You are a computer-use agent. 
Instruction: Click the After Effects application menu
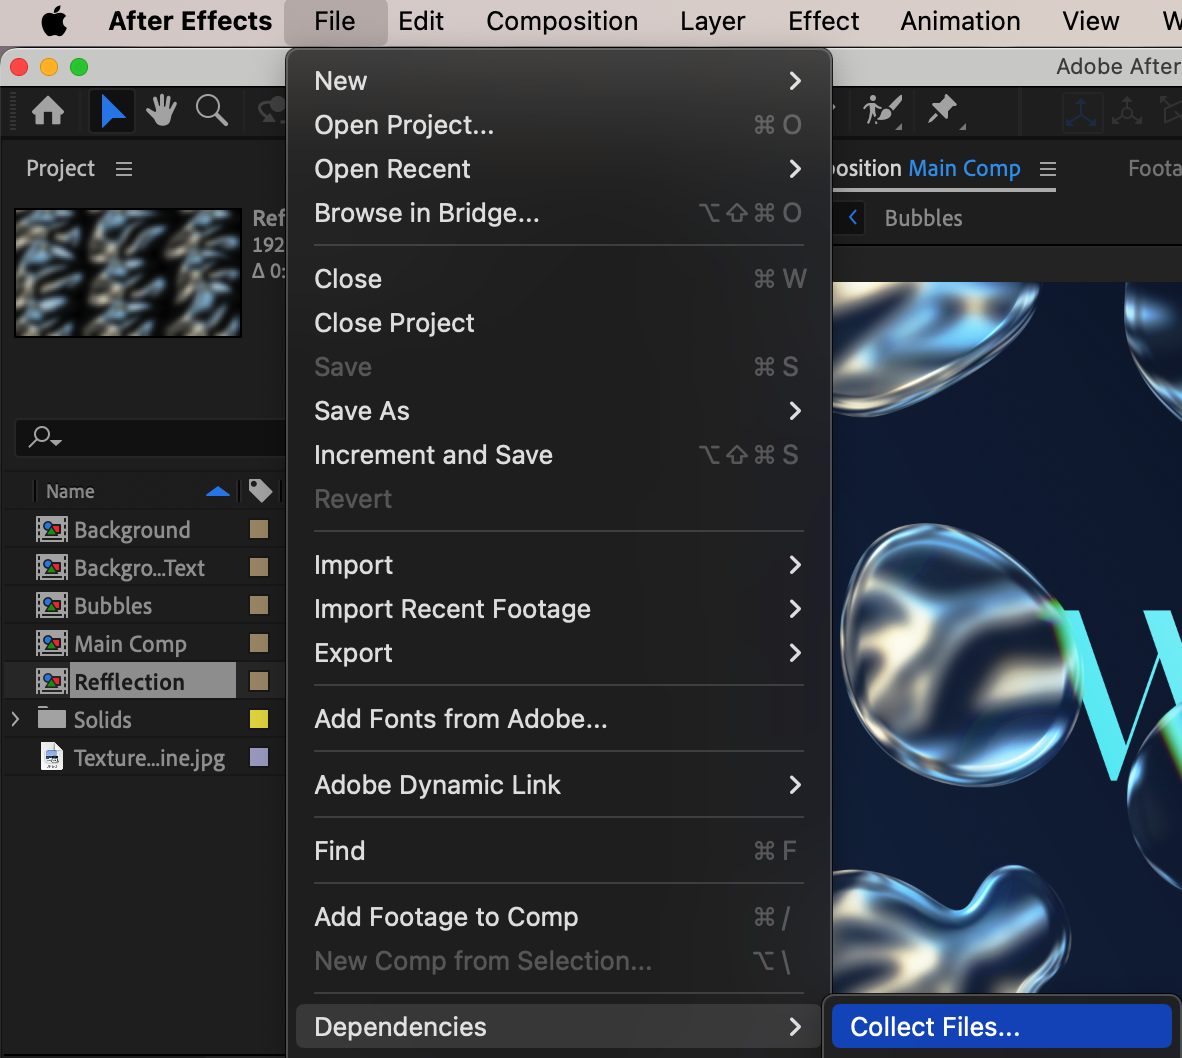[x=190, y=22]
